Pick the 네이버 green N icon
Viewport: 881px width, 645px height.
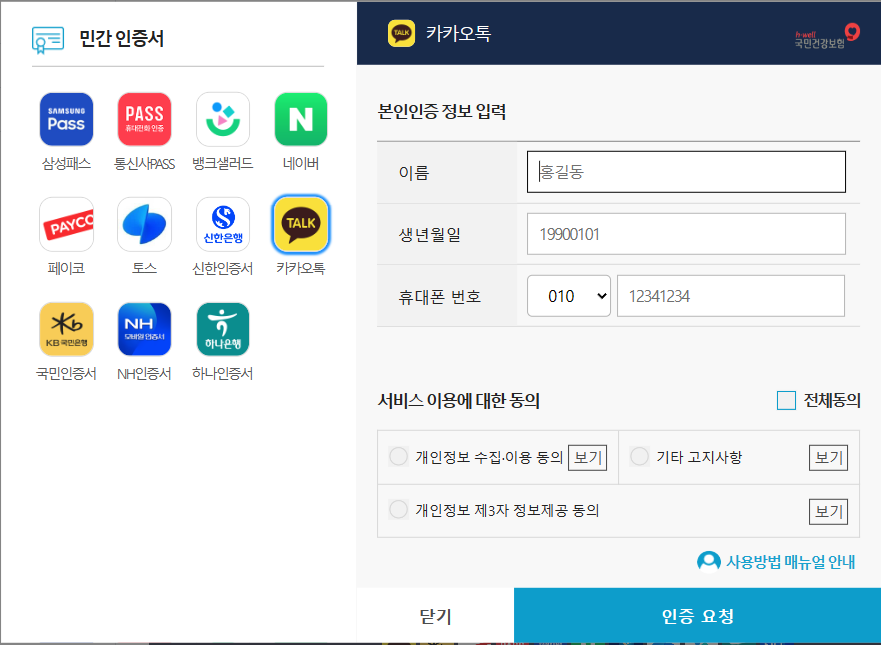coord(301,119)
